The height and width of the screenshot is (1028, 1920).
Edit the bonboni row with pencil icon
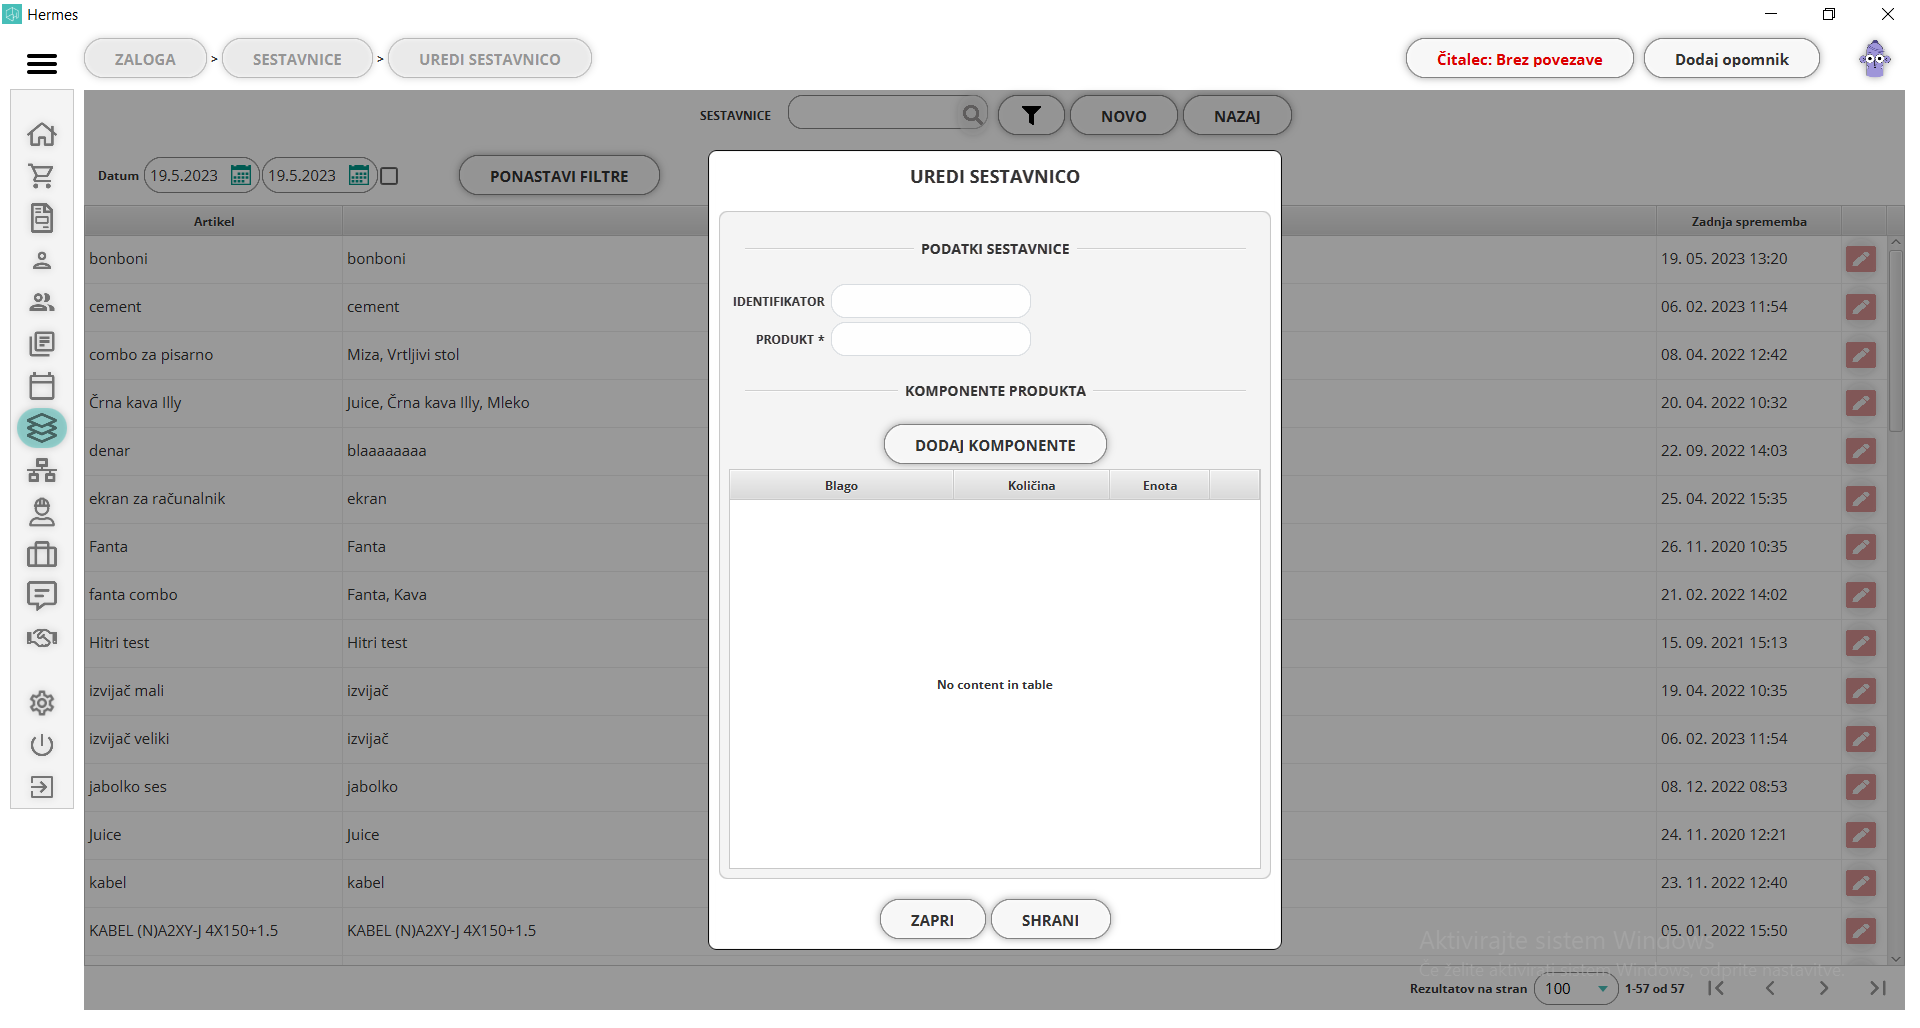point(1861,259)
